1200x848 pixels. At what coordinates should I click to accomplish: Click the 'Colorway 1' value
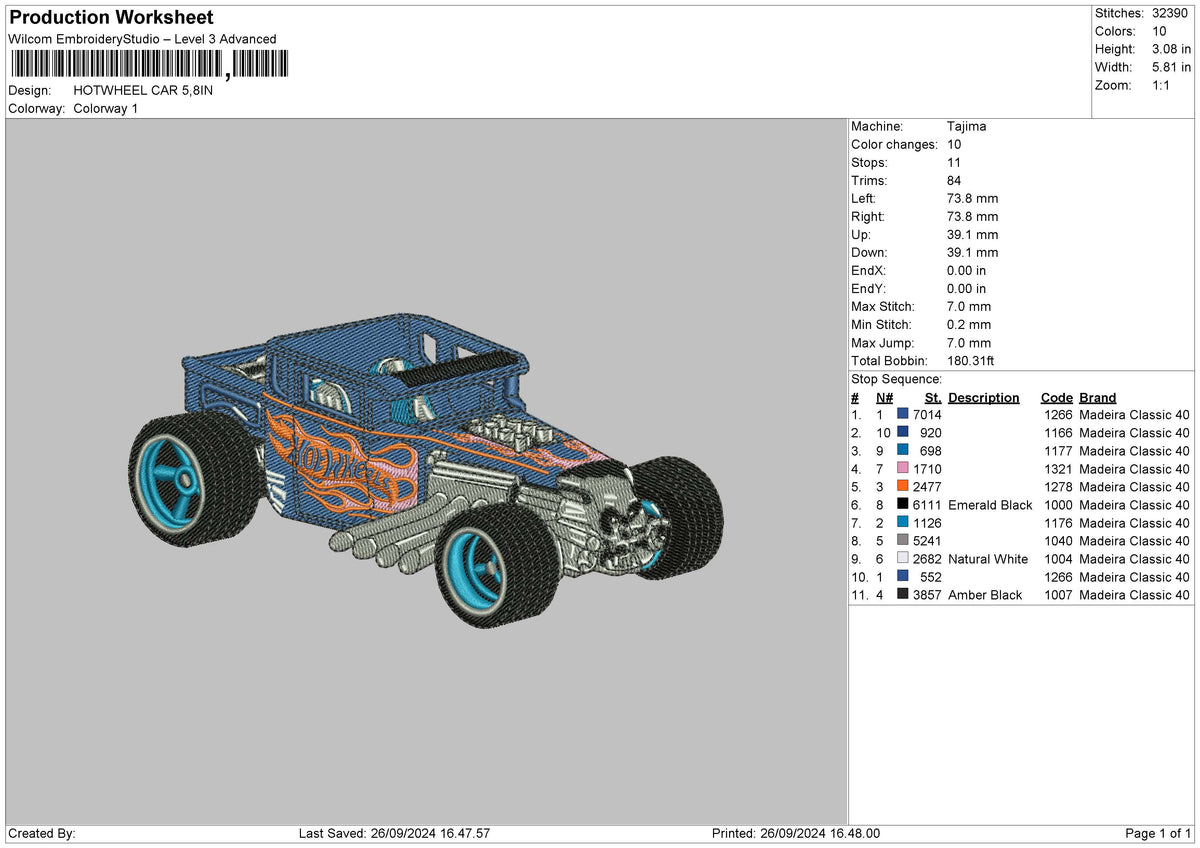106,108
